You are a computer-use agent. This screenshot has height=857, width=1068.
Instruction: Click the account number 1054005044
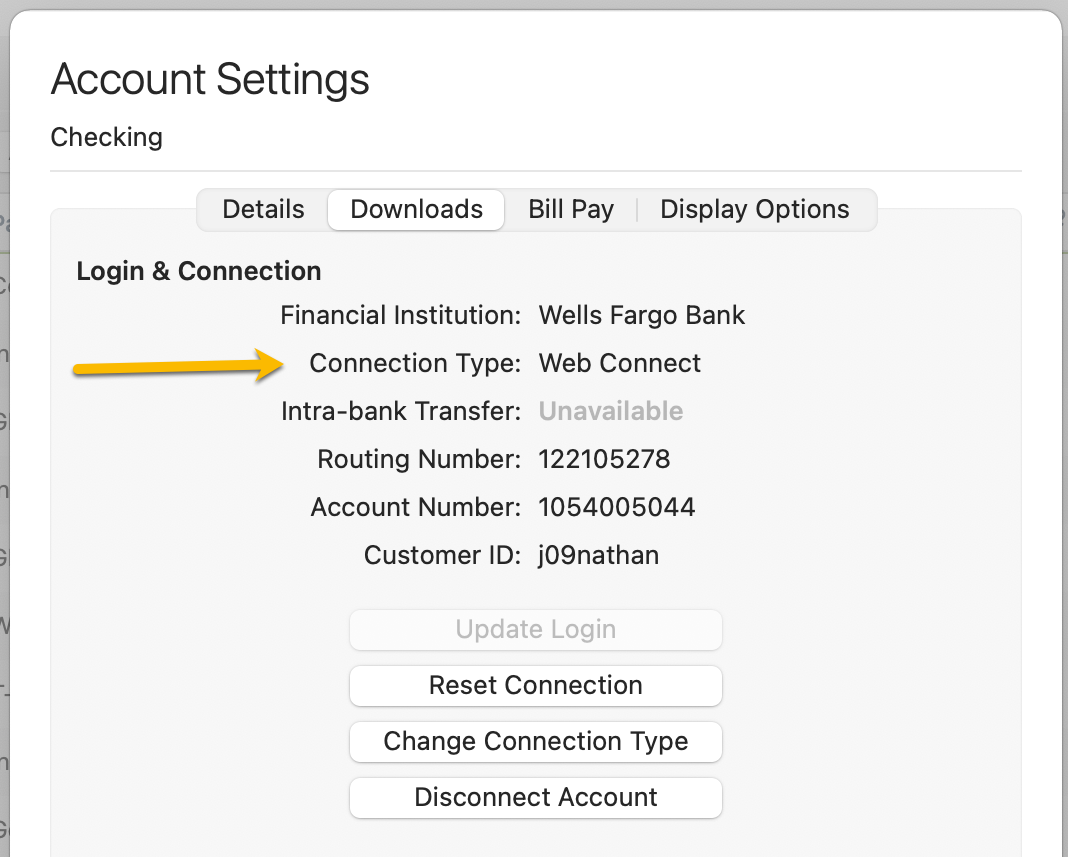[x=617, y=508]
